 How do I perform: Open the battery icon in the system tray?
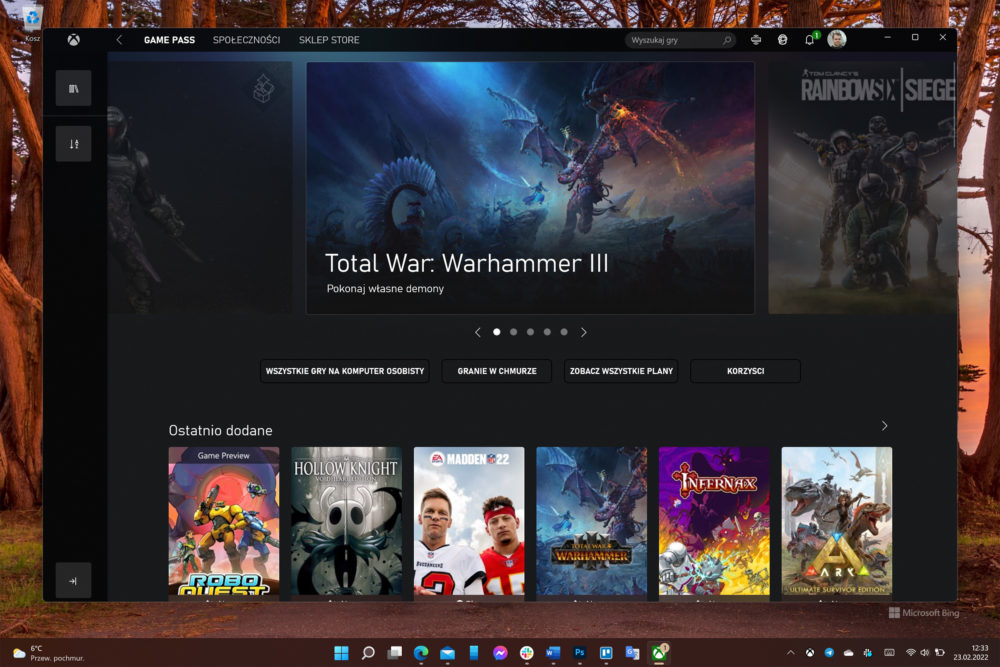coord(939,653)
